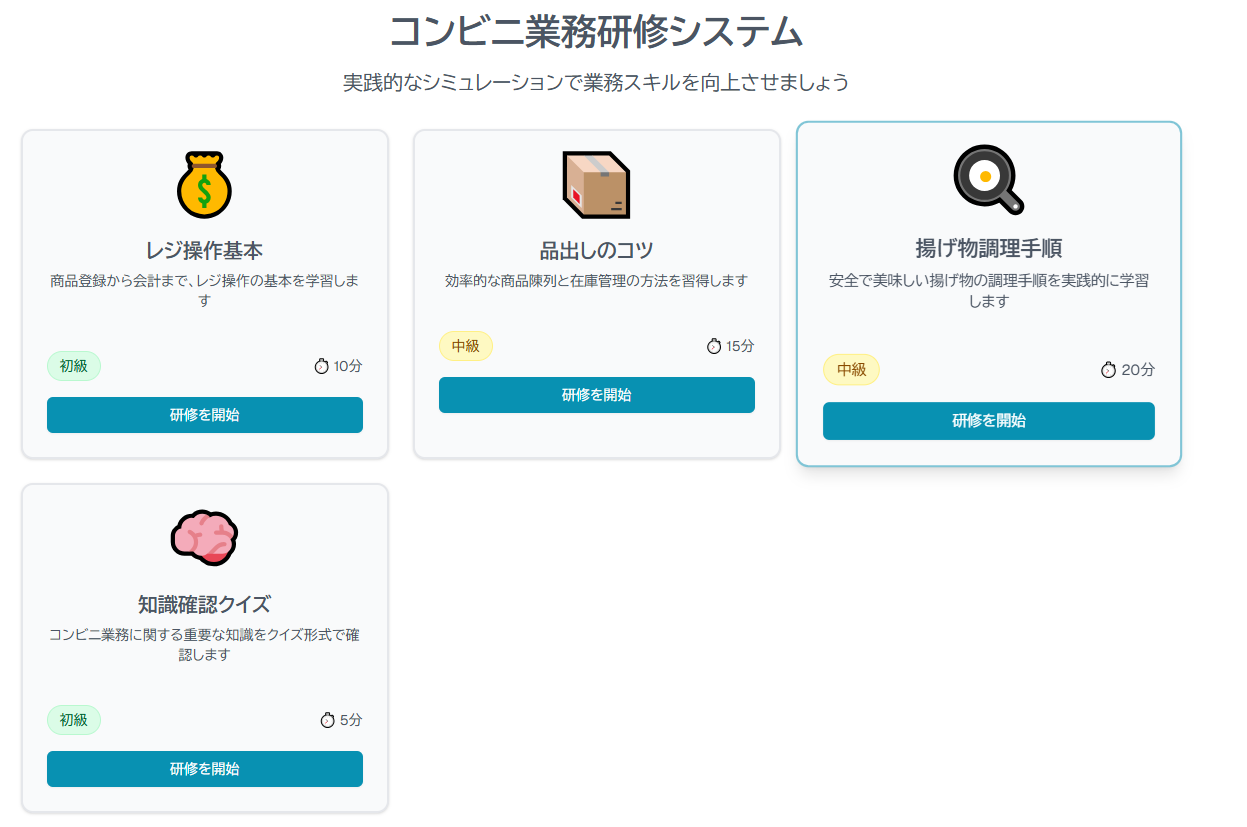Click the 中級 badge on 品出しのコツ
The image size is (1247, 827).
click(466, 346)
